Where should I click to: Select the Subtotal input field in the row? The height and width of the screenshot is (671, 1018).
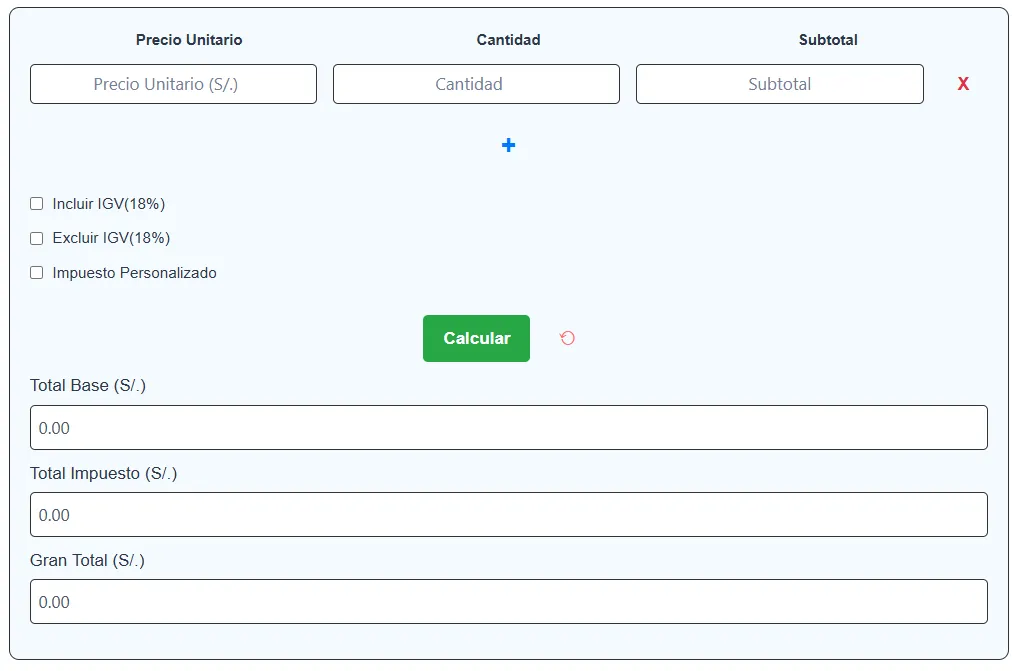point(779,84)
